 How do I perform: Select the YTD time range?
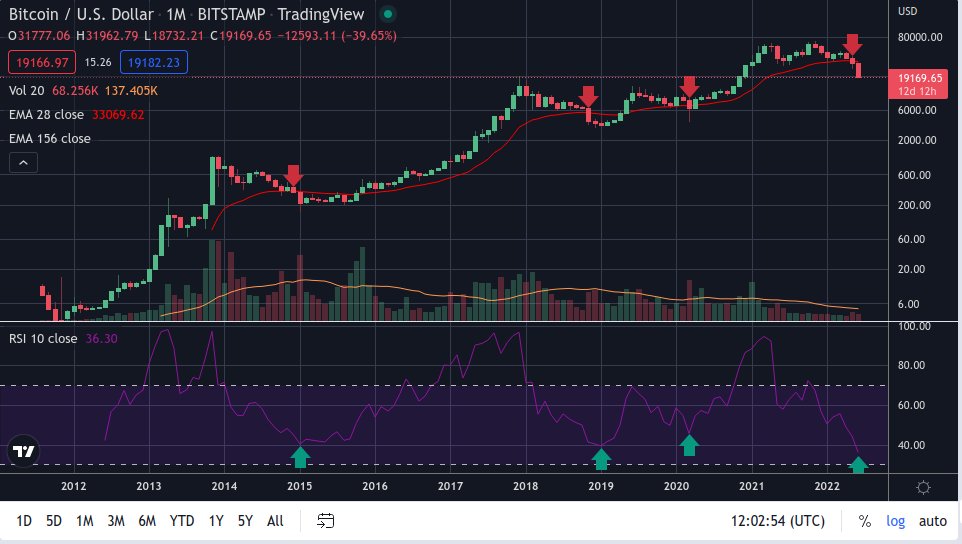tap(182, 521)
